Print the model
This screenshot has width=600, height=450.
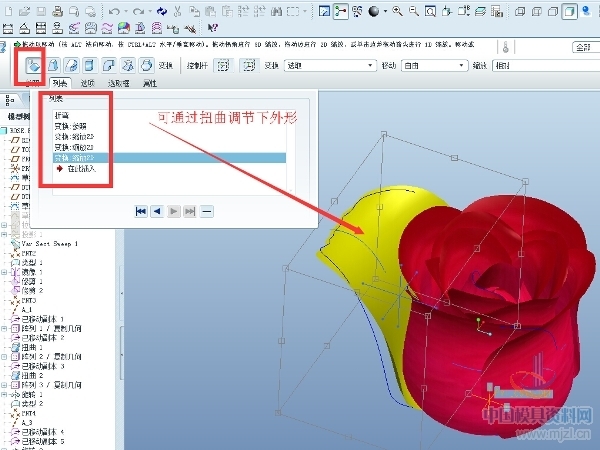57,11
